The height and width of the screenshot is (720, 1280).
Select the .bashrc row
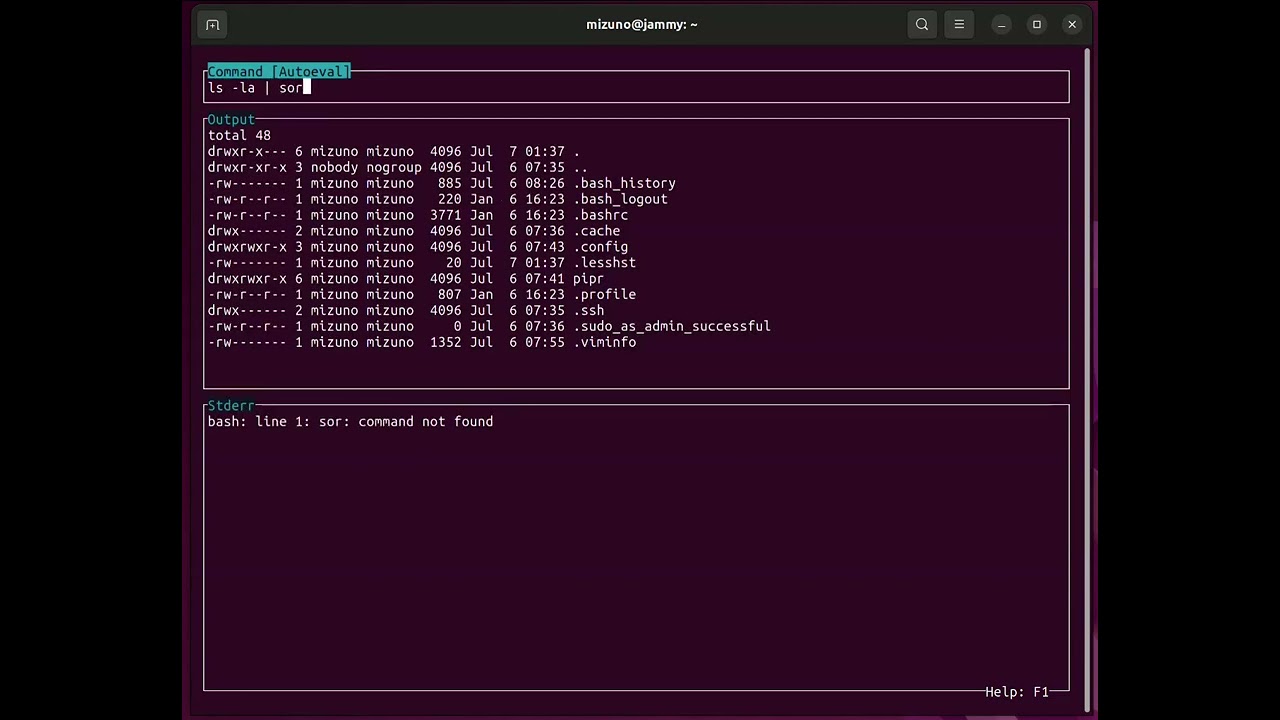click(x=418, y=215)
